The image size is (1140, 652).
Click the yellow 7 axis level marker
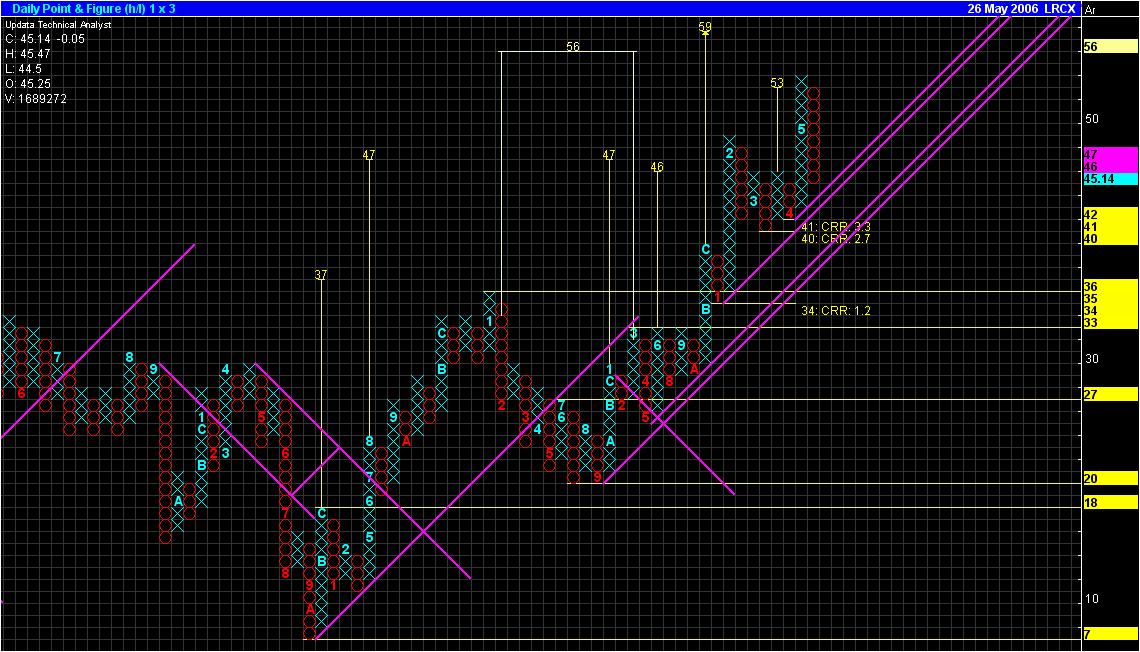(1110, 635)
